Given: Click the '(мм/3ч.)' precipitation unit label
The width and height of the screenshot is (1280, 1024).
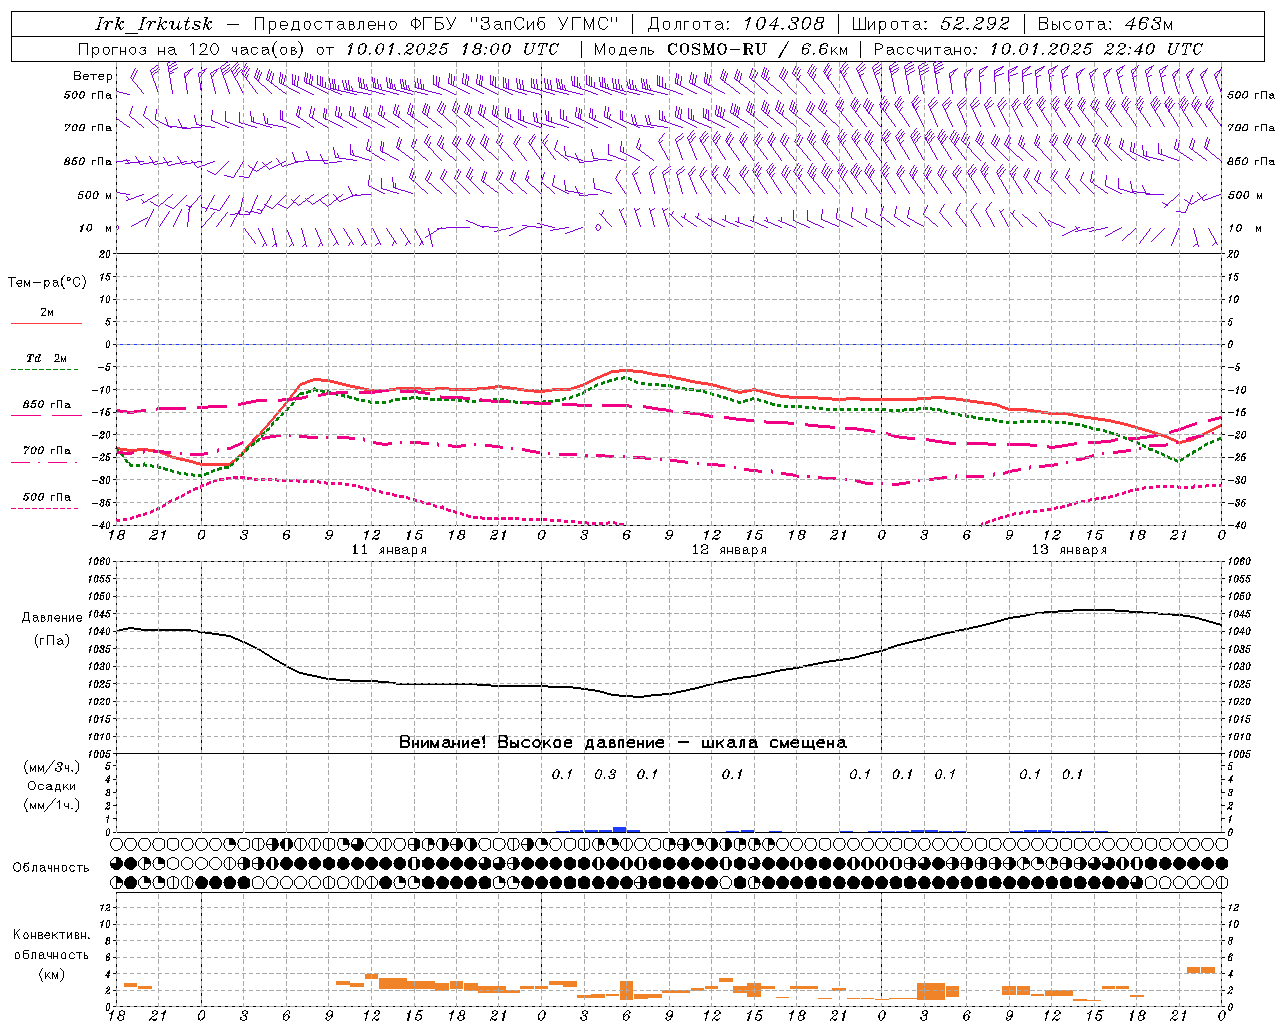Looking at the screenshot, I should [52, 767].
